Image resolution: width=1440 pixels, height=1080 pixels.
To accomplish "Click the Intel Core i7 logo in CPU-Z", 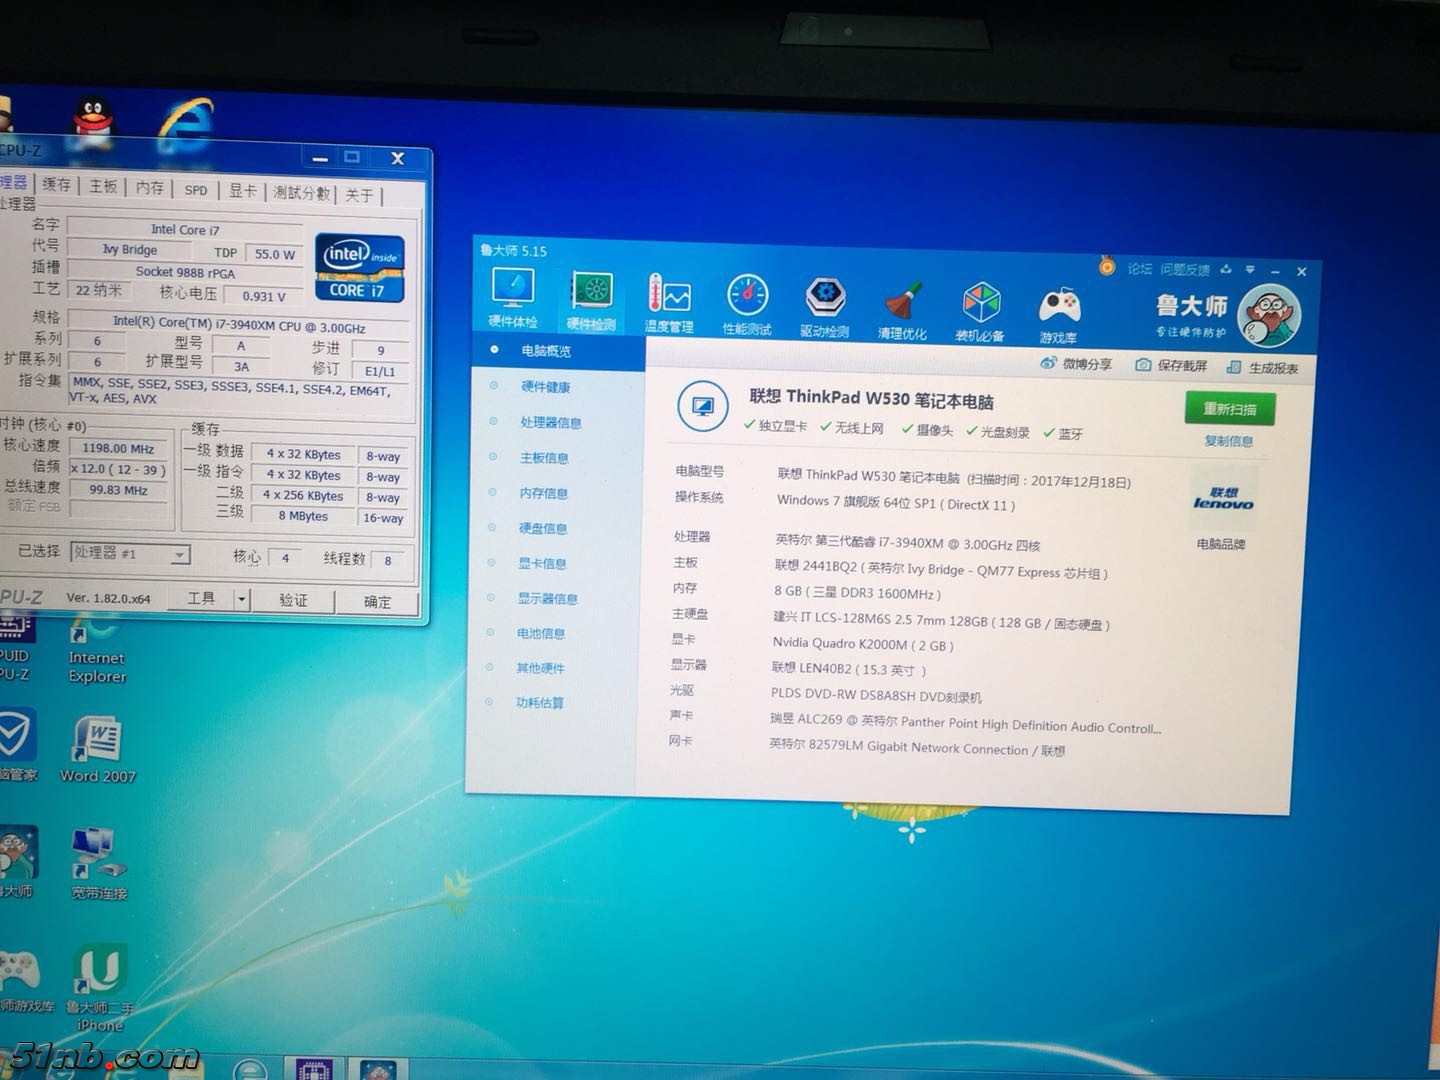I will (360, 268).
